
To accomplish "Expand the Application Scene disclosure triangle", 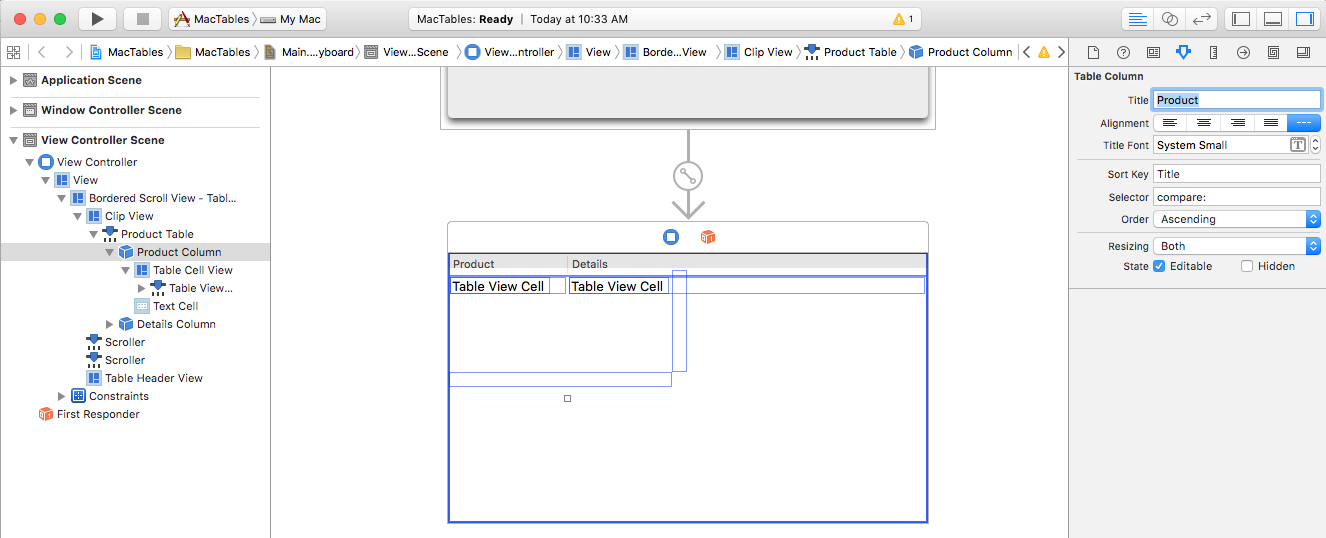I will coord(13,80).
